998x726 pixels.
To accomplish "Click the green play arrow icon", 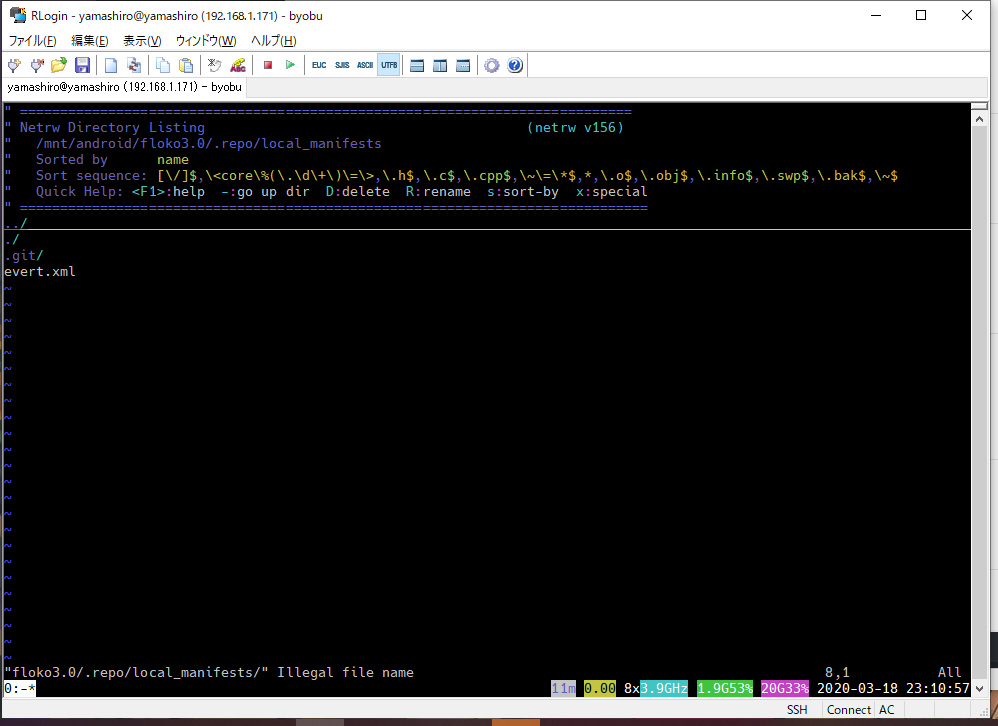I will [x=290, y=65].
